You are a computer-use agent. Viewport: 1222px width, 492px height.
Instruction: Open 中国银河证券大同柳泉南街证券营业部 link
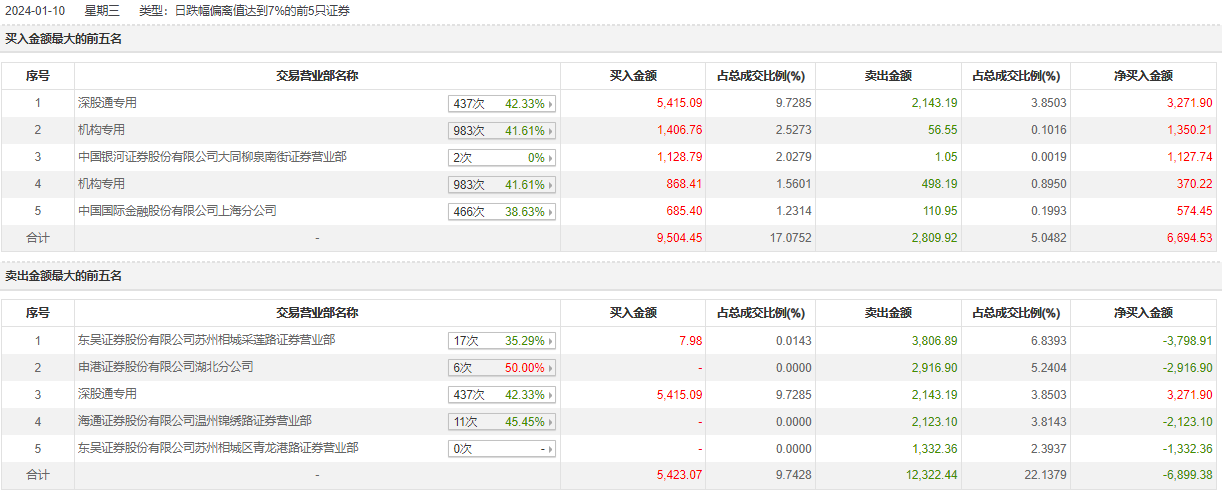pyautogui.click(x=212, y=157)
